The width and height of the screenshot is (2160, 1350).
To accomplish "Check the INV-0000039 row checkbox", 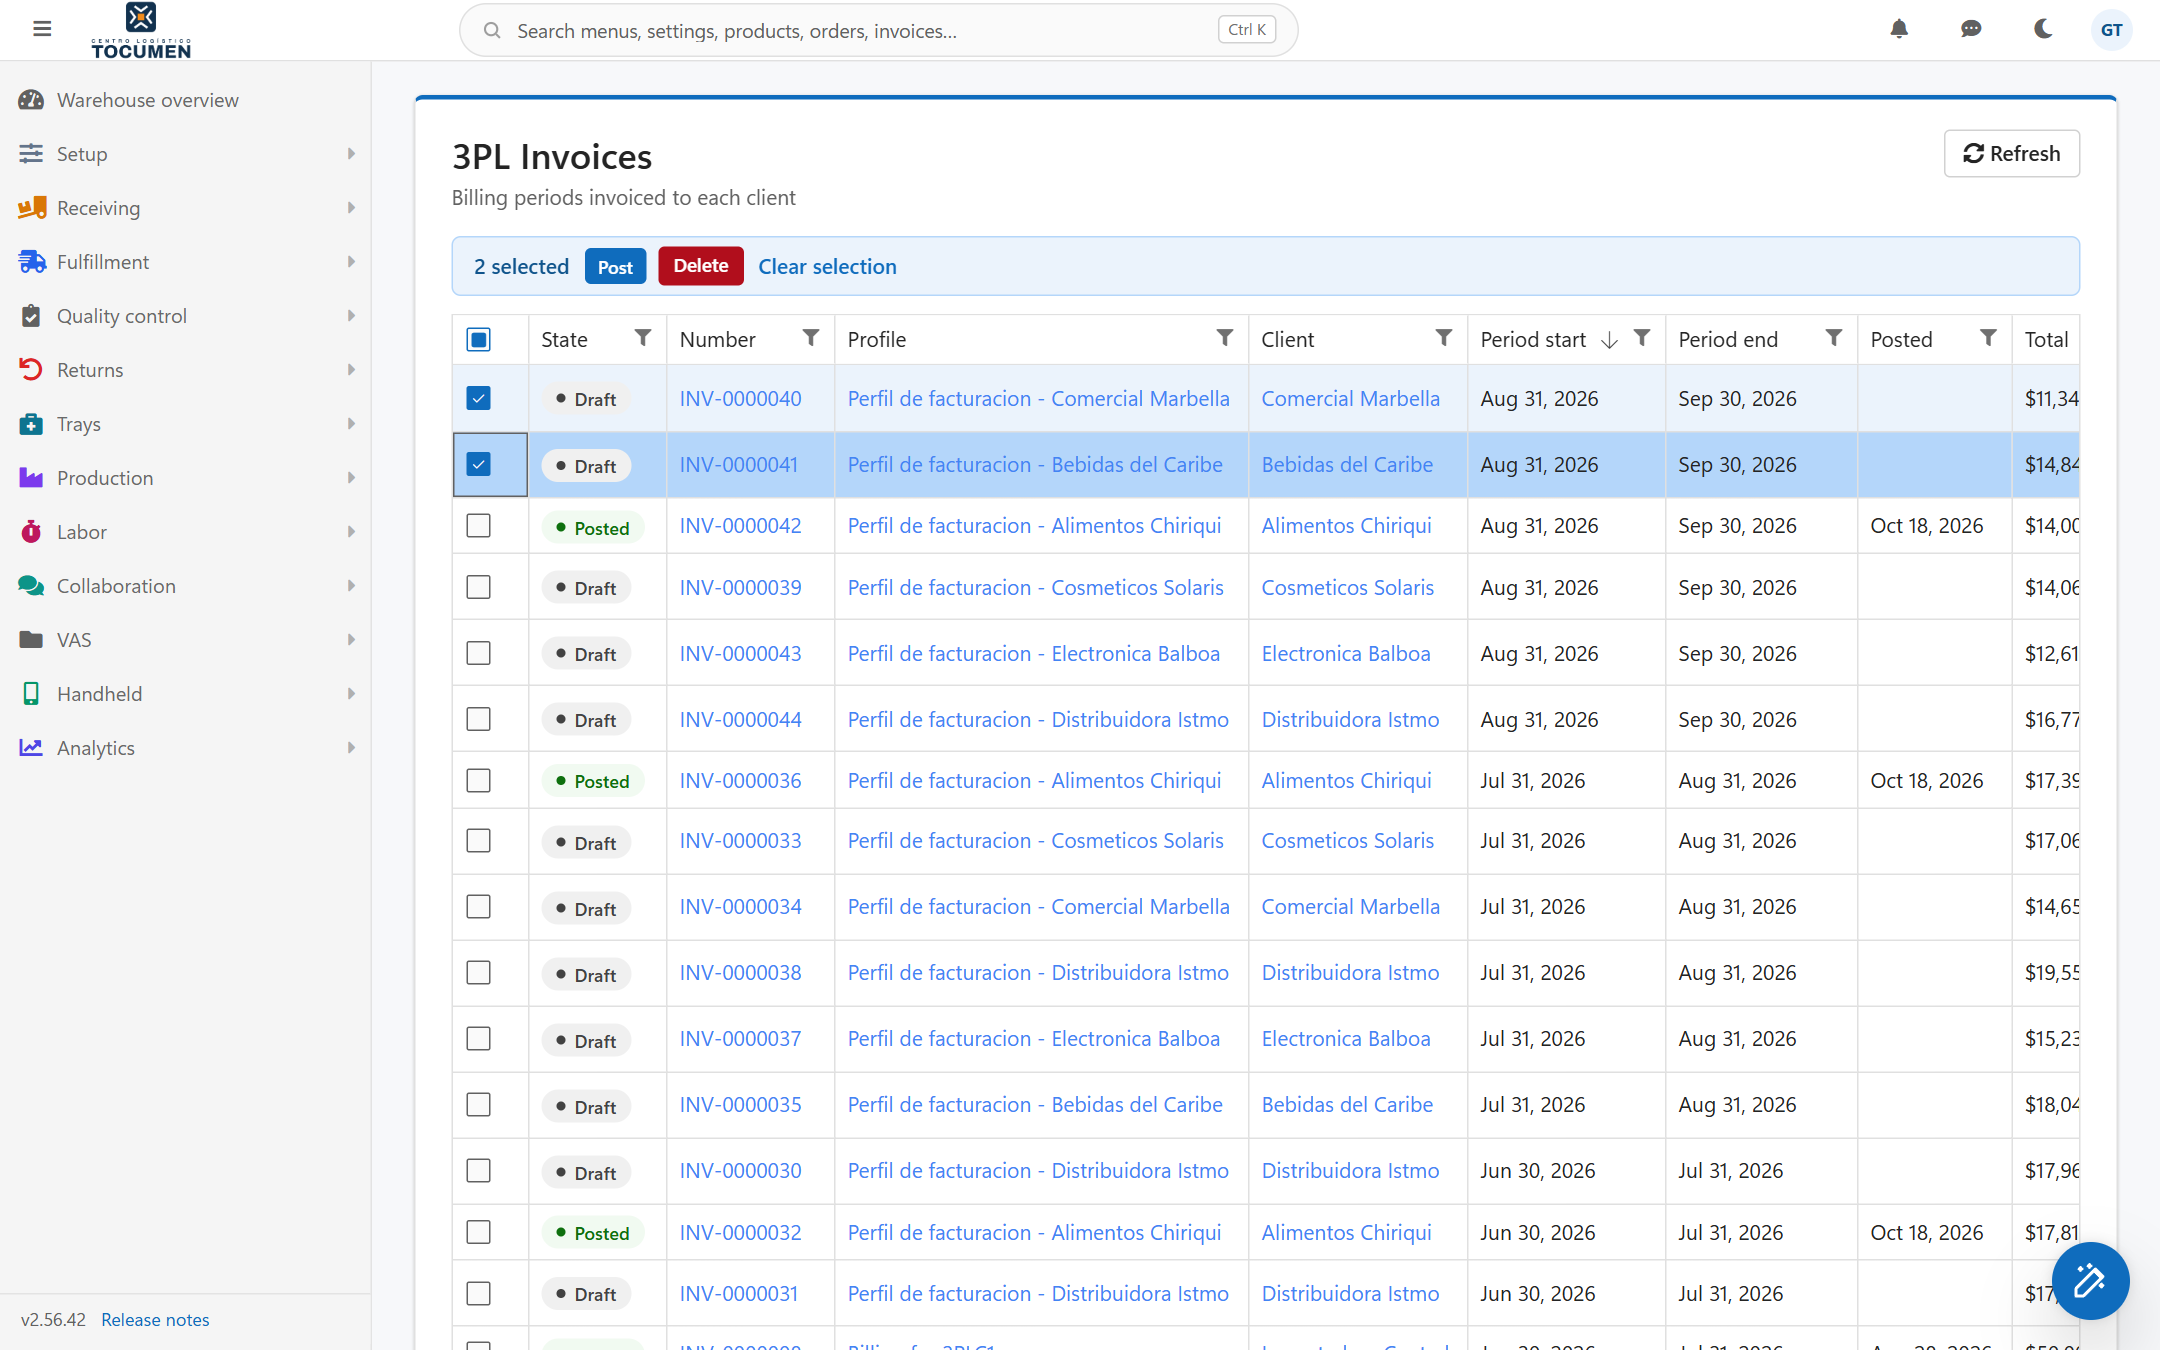I will [479, 587].
